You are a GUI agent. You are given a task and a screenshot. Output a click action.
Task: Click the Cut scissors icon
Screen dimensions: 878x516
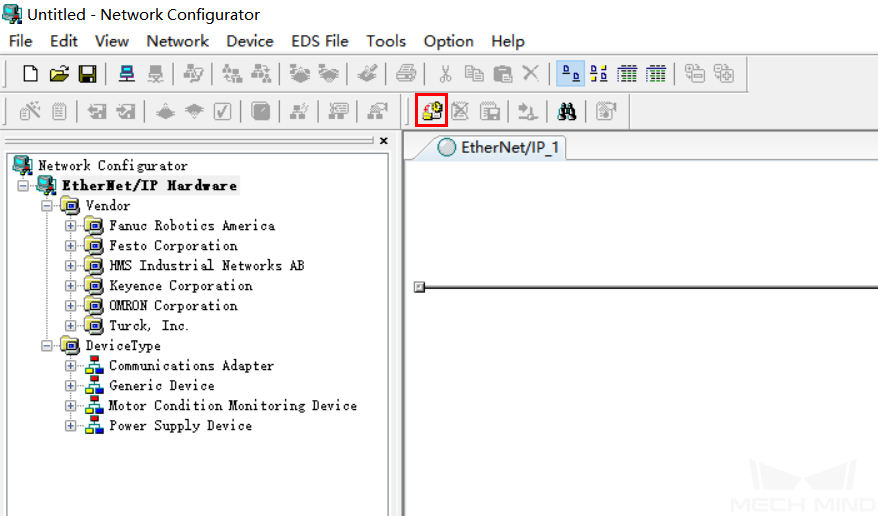445,73
